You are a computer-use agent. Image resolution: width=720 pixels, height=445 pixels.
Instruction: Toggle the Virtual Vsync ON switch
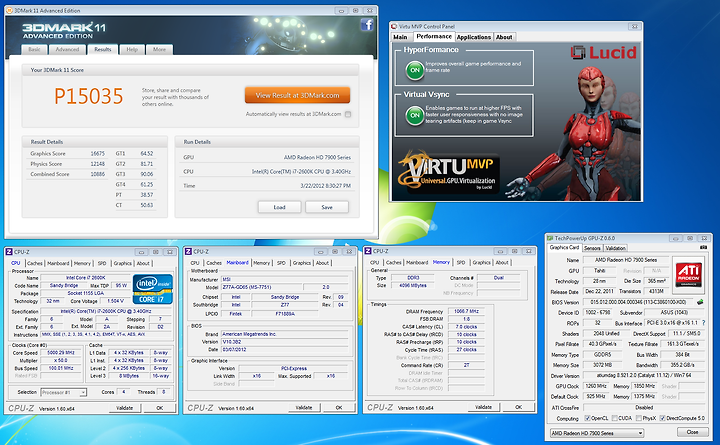(415, 115)
